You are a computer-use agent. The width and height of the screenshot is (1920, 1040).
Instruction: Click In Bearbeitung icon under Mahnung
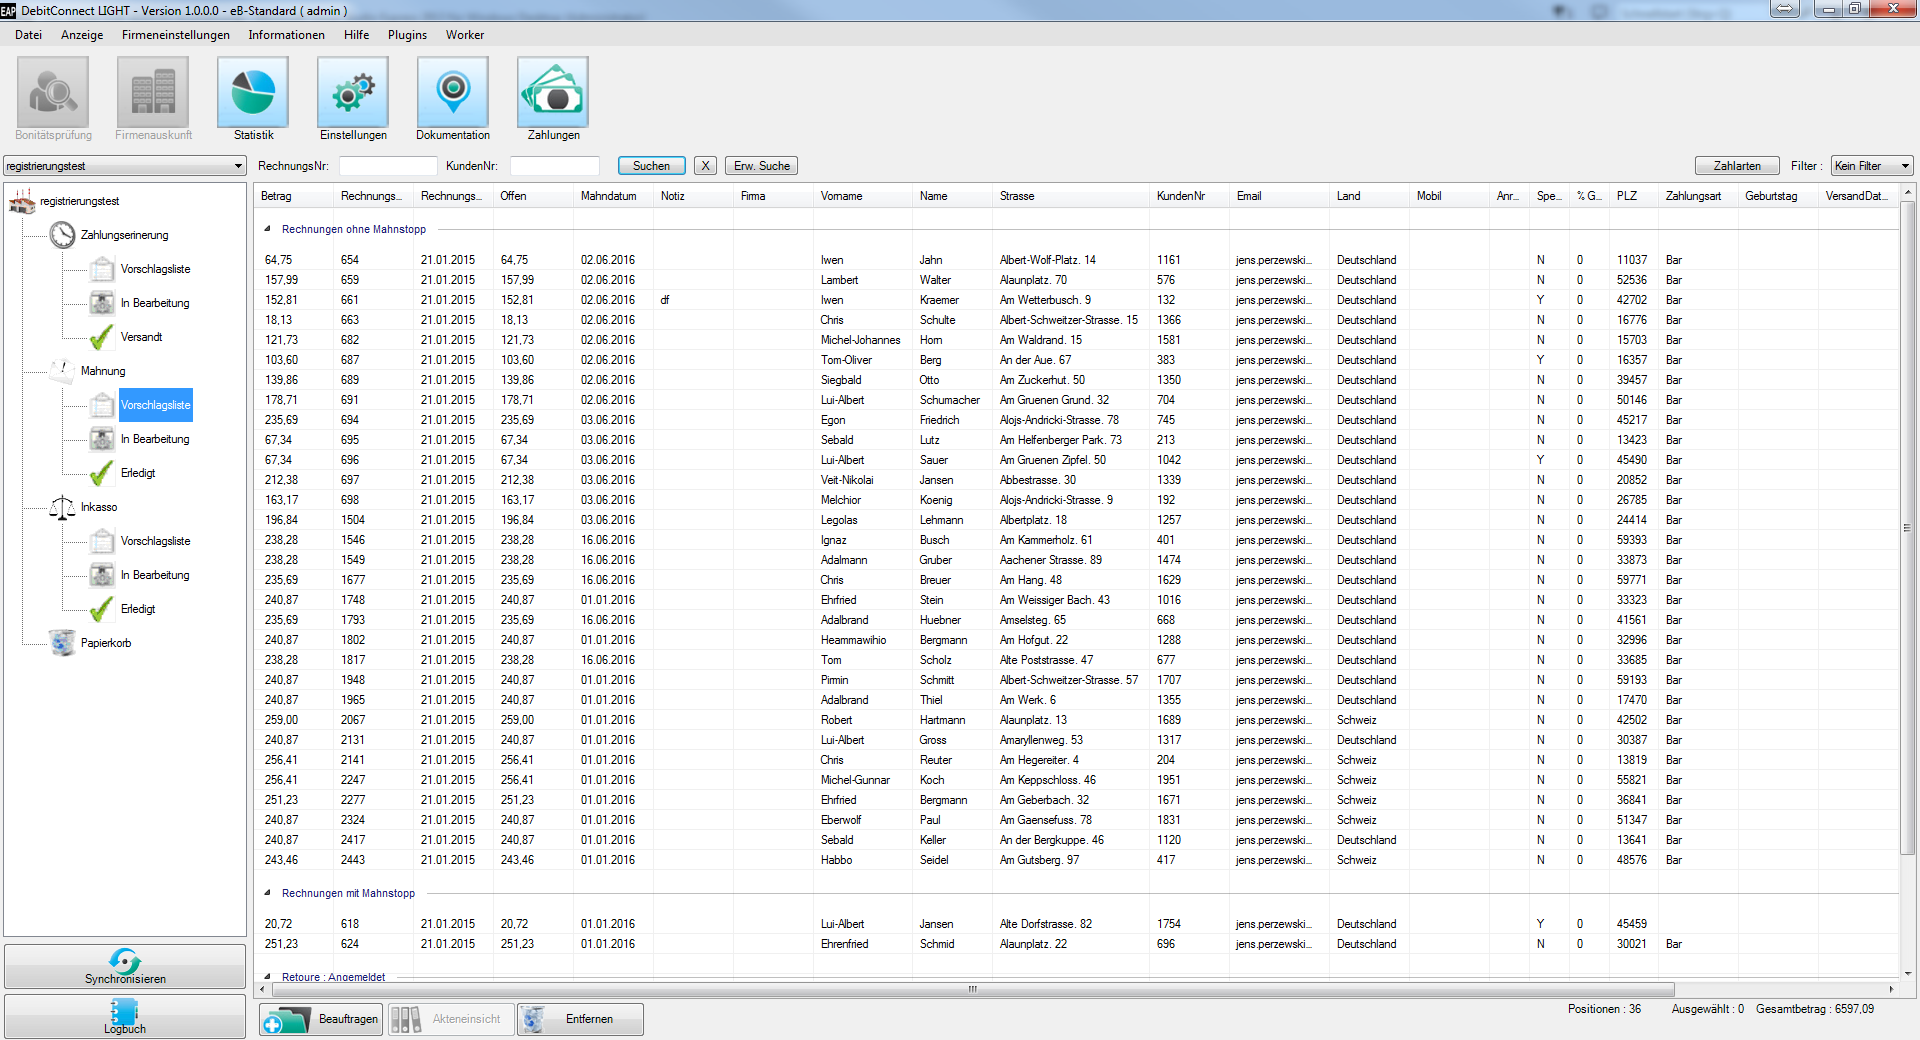point(102,439)
